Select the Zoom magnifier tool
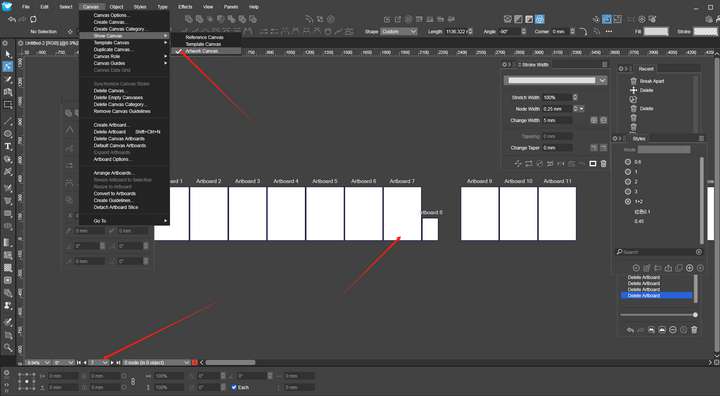720x396 pixels. point(8,347)
